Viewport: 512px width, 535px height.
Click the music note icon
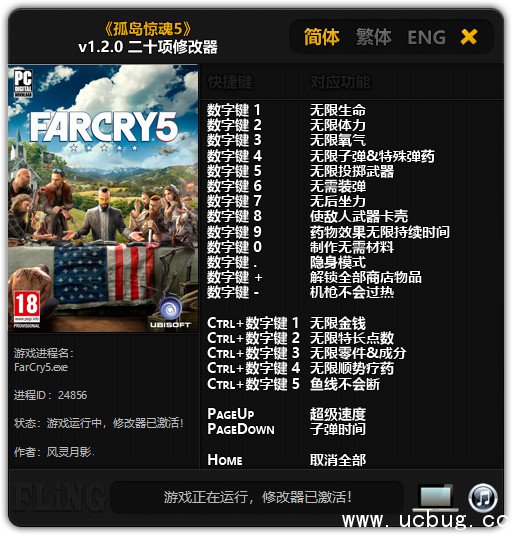(483, 498)
